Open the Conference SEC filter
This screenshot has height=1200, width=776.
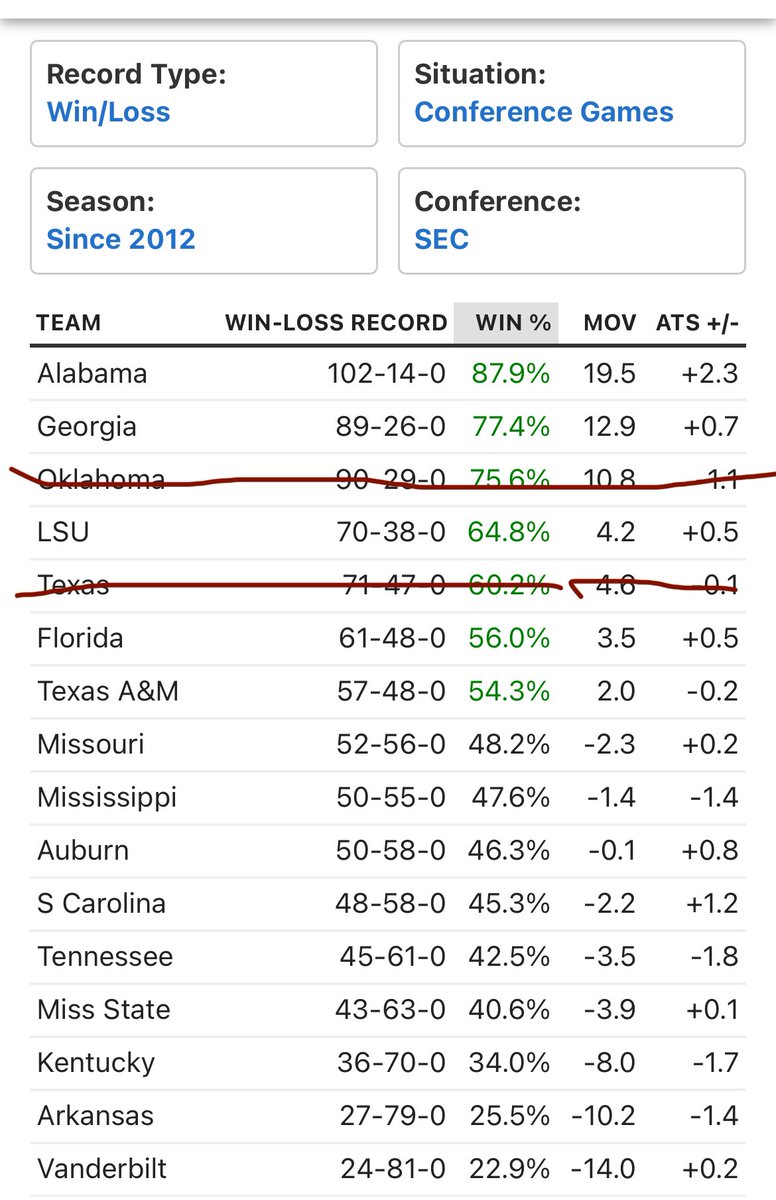point(572,220)
